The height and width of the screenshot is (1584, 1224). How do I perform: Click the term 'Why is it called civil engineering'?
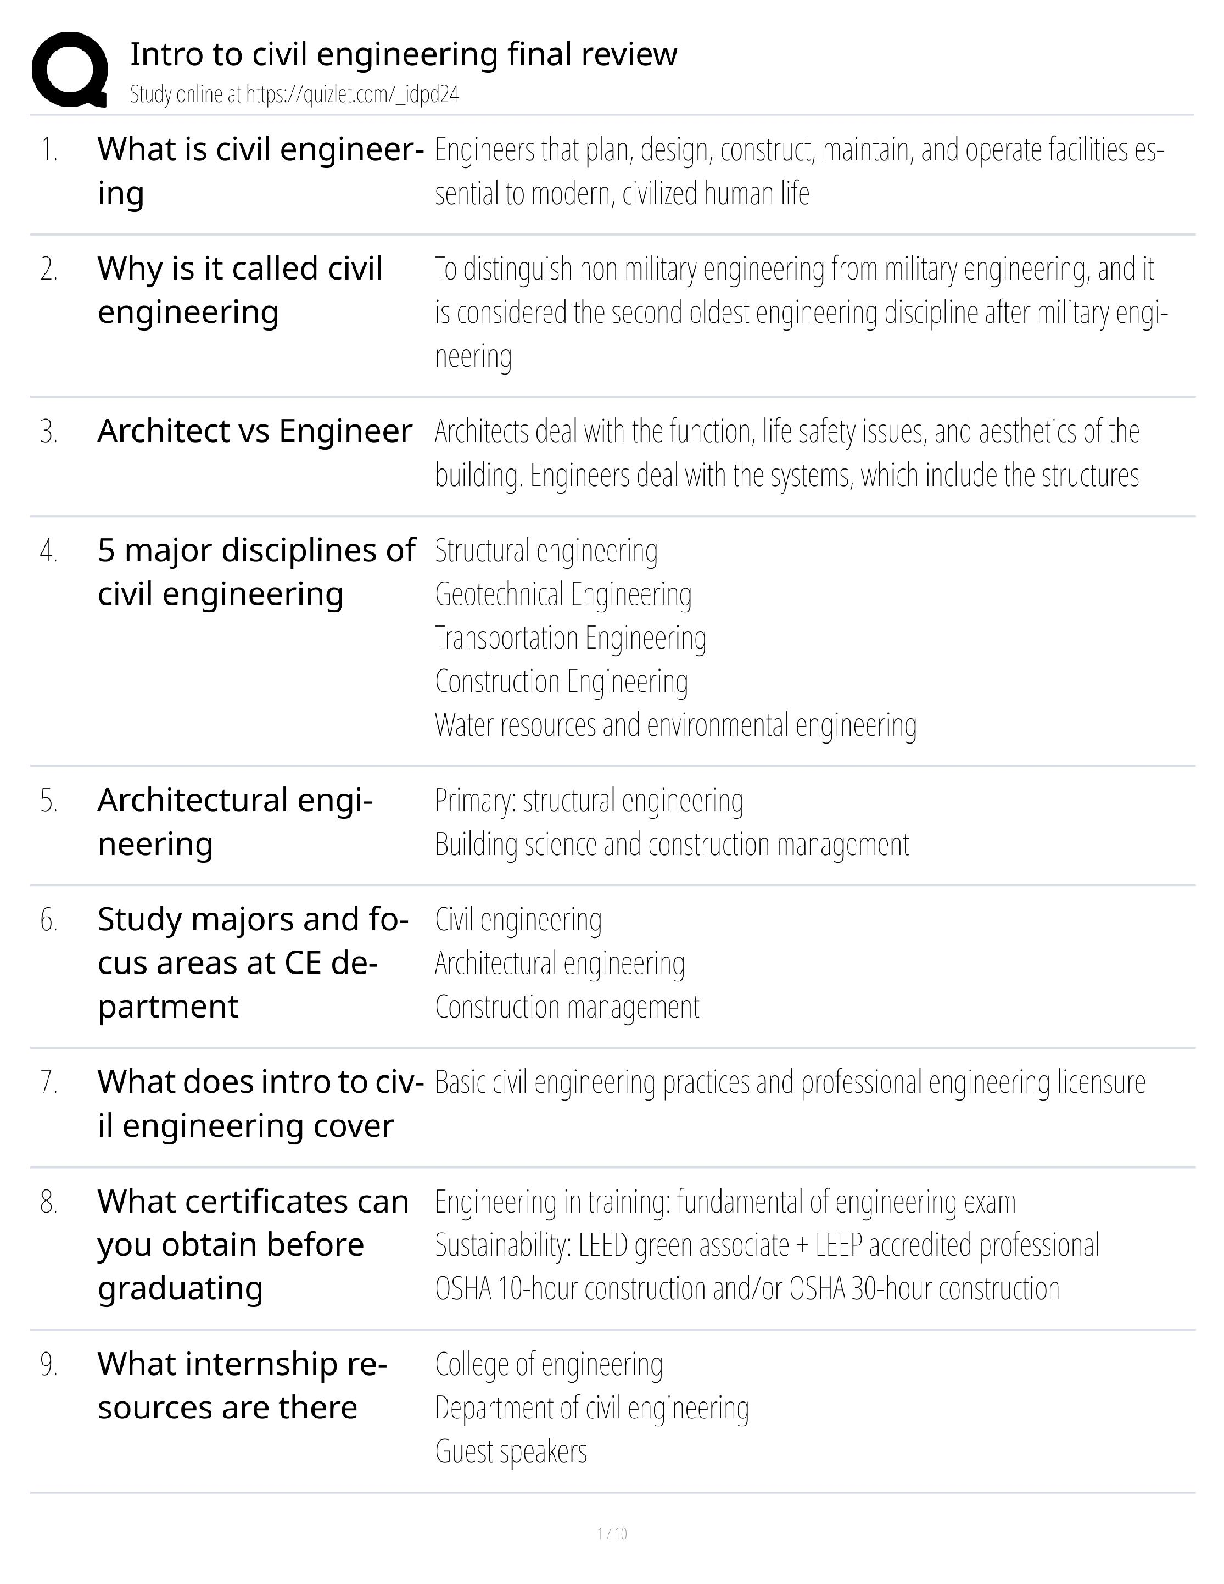(x=240, y=290)
